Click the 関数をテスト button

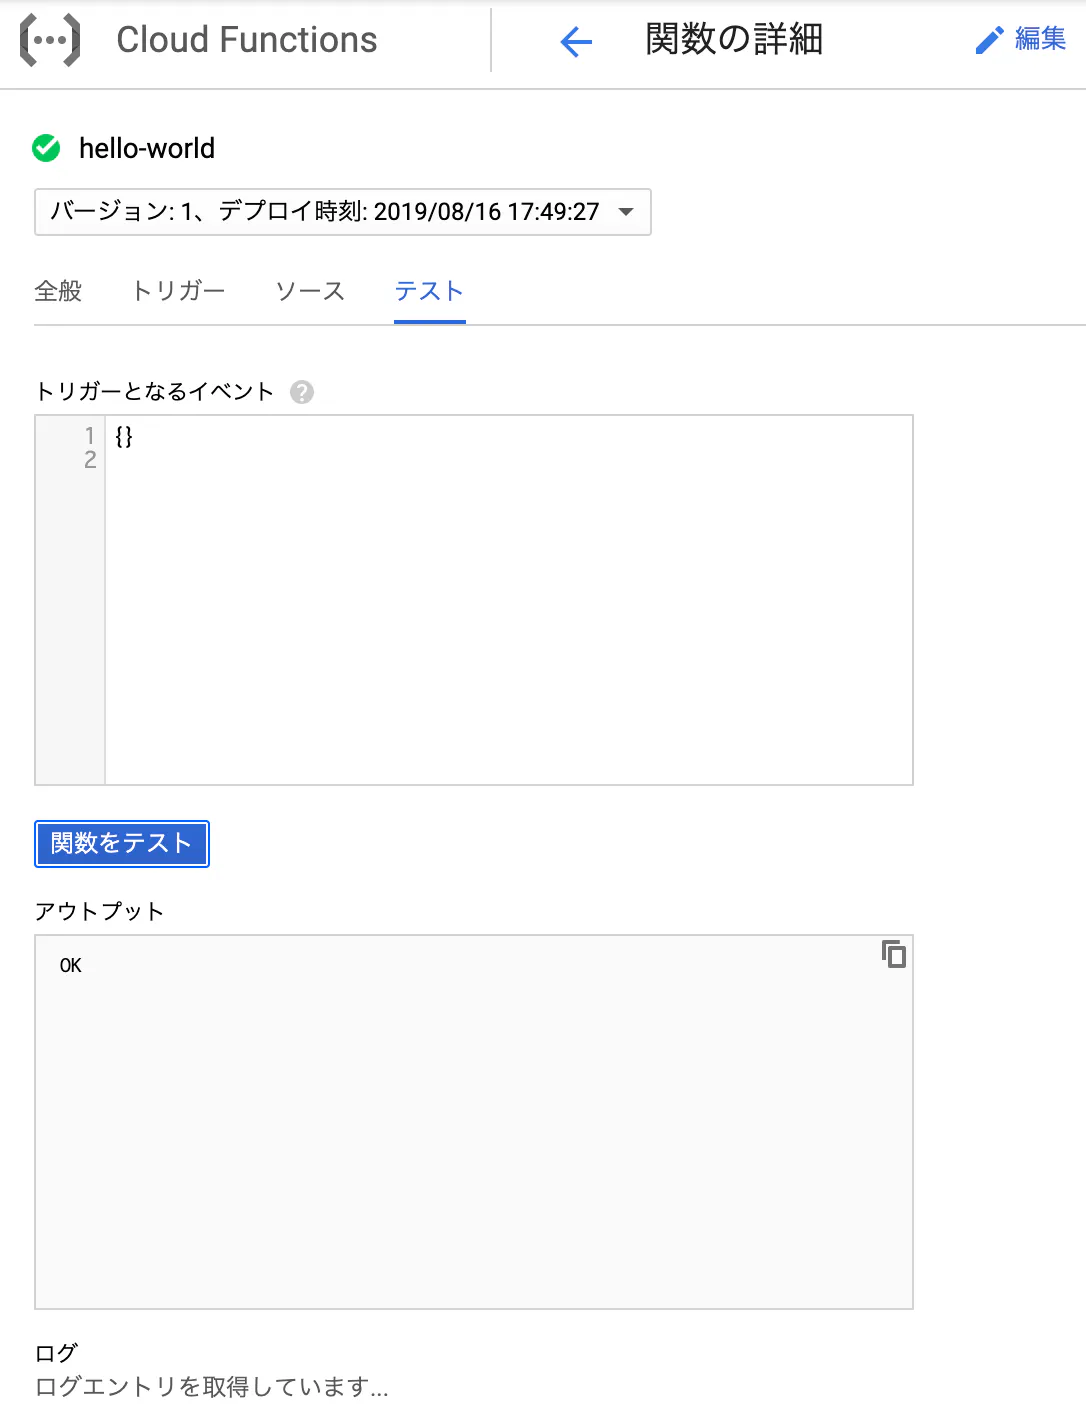(121, 843)
